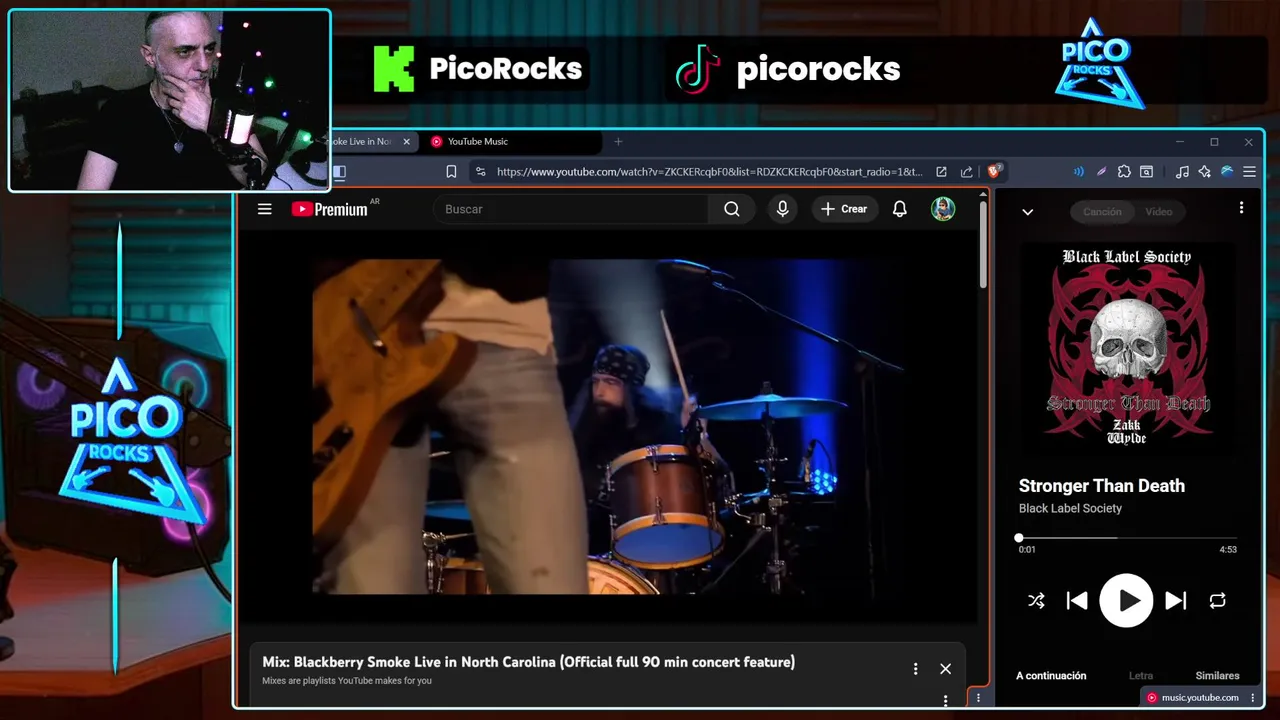Click the large play button

click(1127, 600)
